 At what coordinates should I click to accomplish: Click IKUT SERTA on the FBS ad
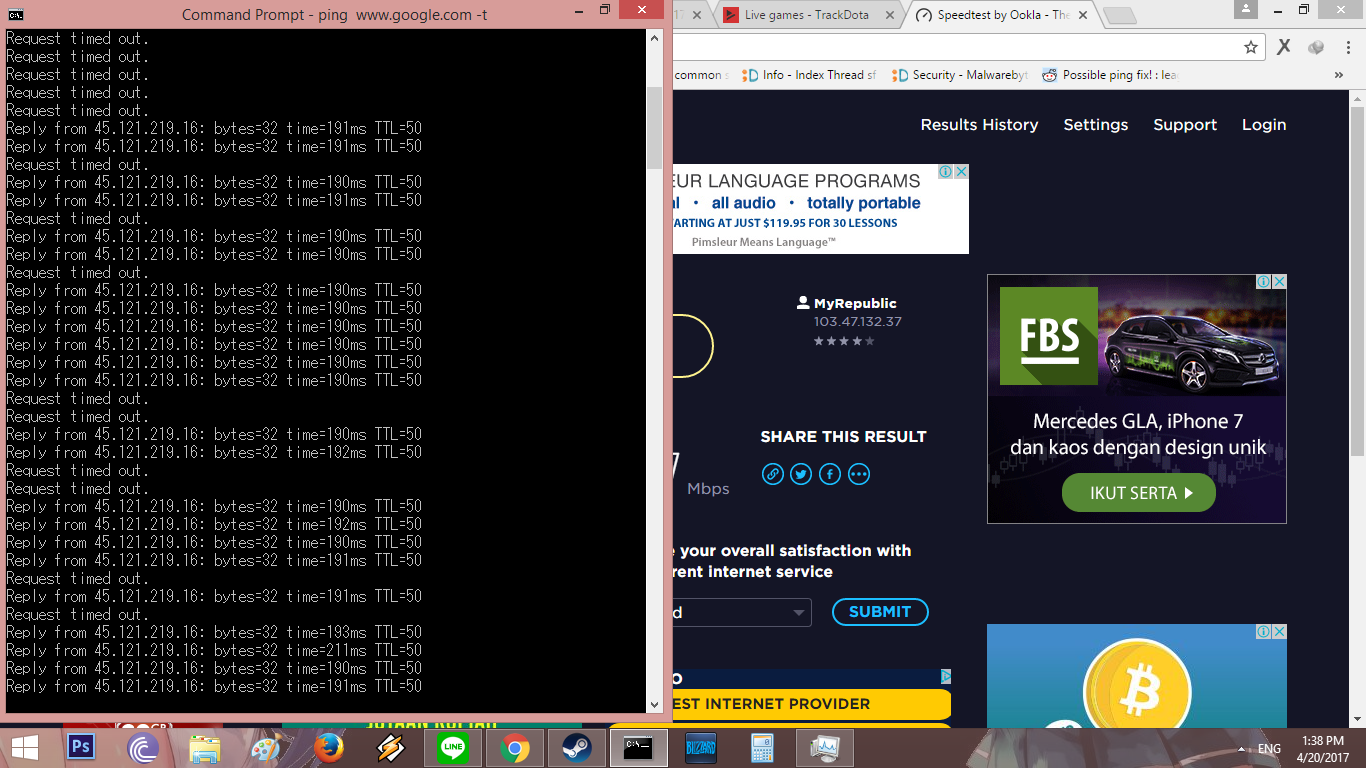pos(1138,493)
